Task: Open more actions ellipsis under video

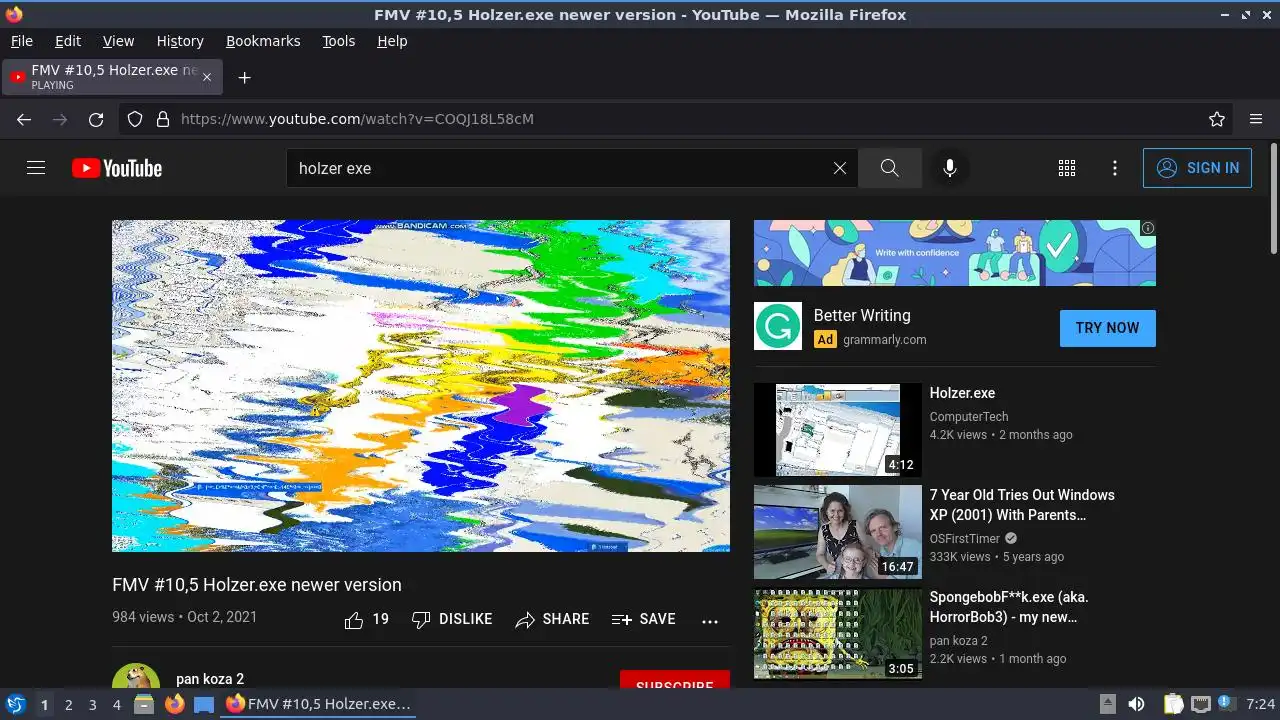Action: (710, 621)
